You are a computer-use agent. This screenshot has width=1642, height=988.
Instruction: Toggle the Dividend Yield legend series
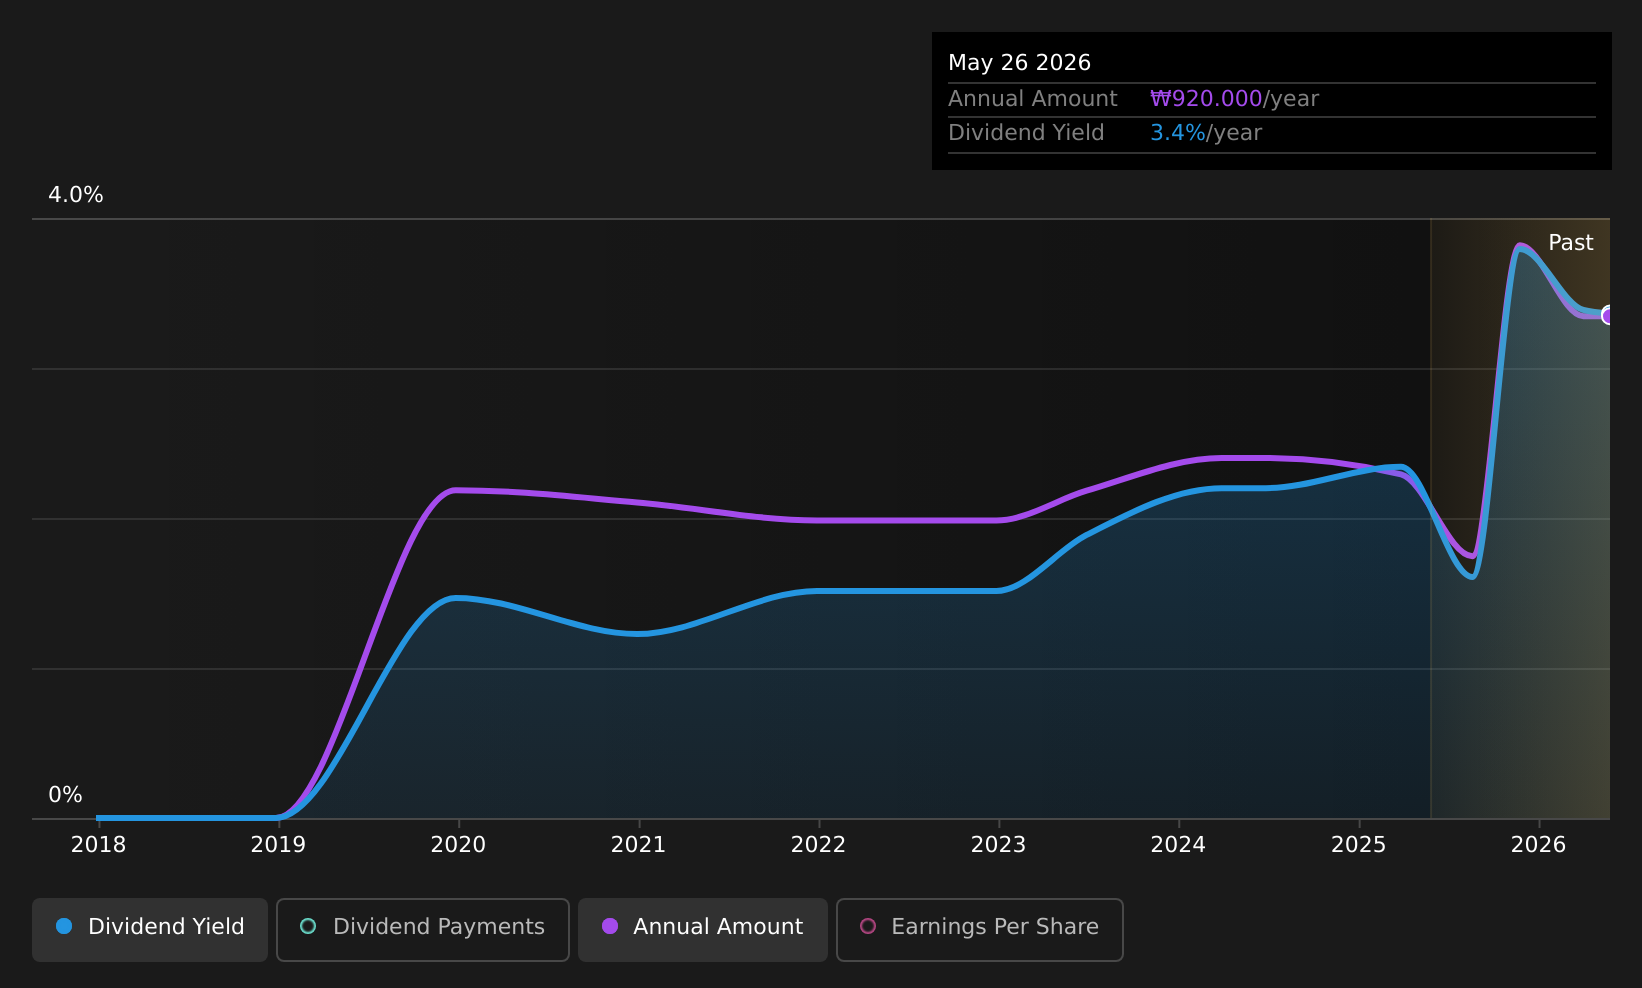pos(150,930)
